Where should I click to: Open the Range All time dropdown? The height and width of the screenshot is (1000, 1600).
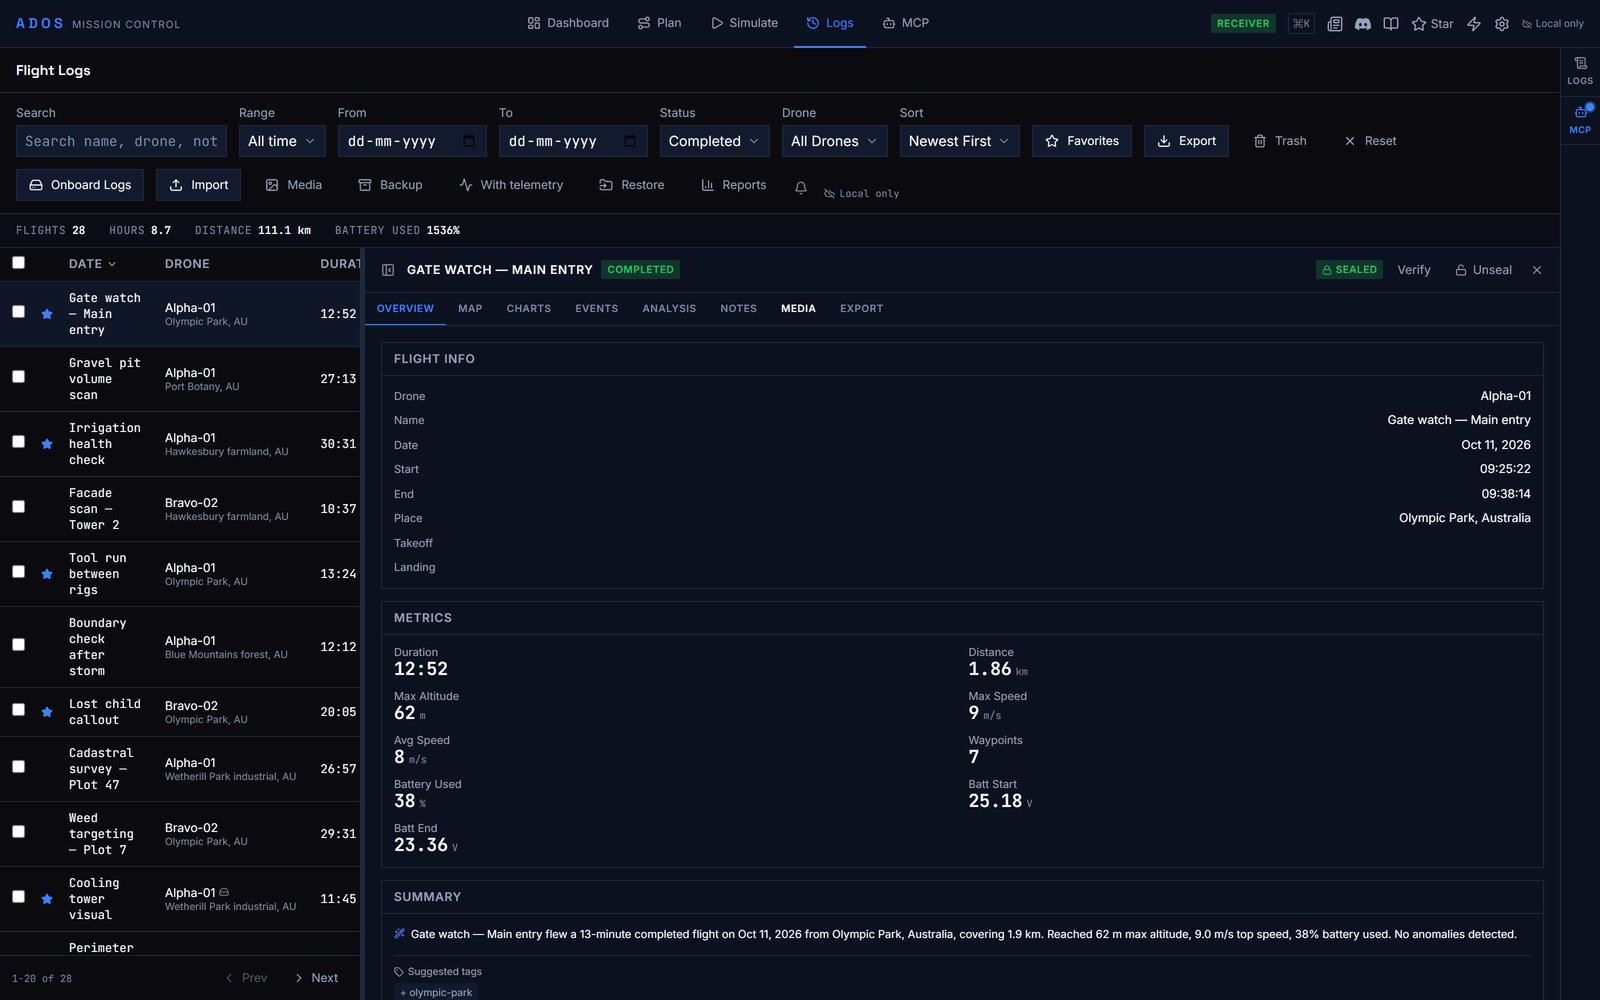pos(282,141)
